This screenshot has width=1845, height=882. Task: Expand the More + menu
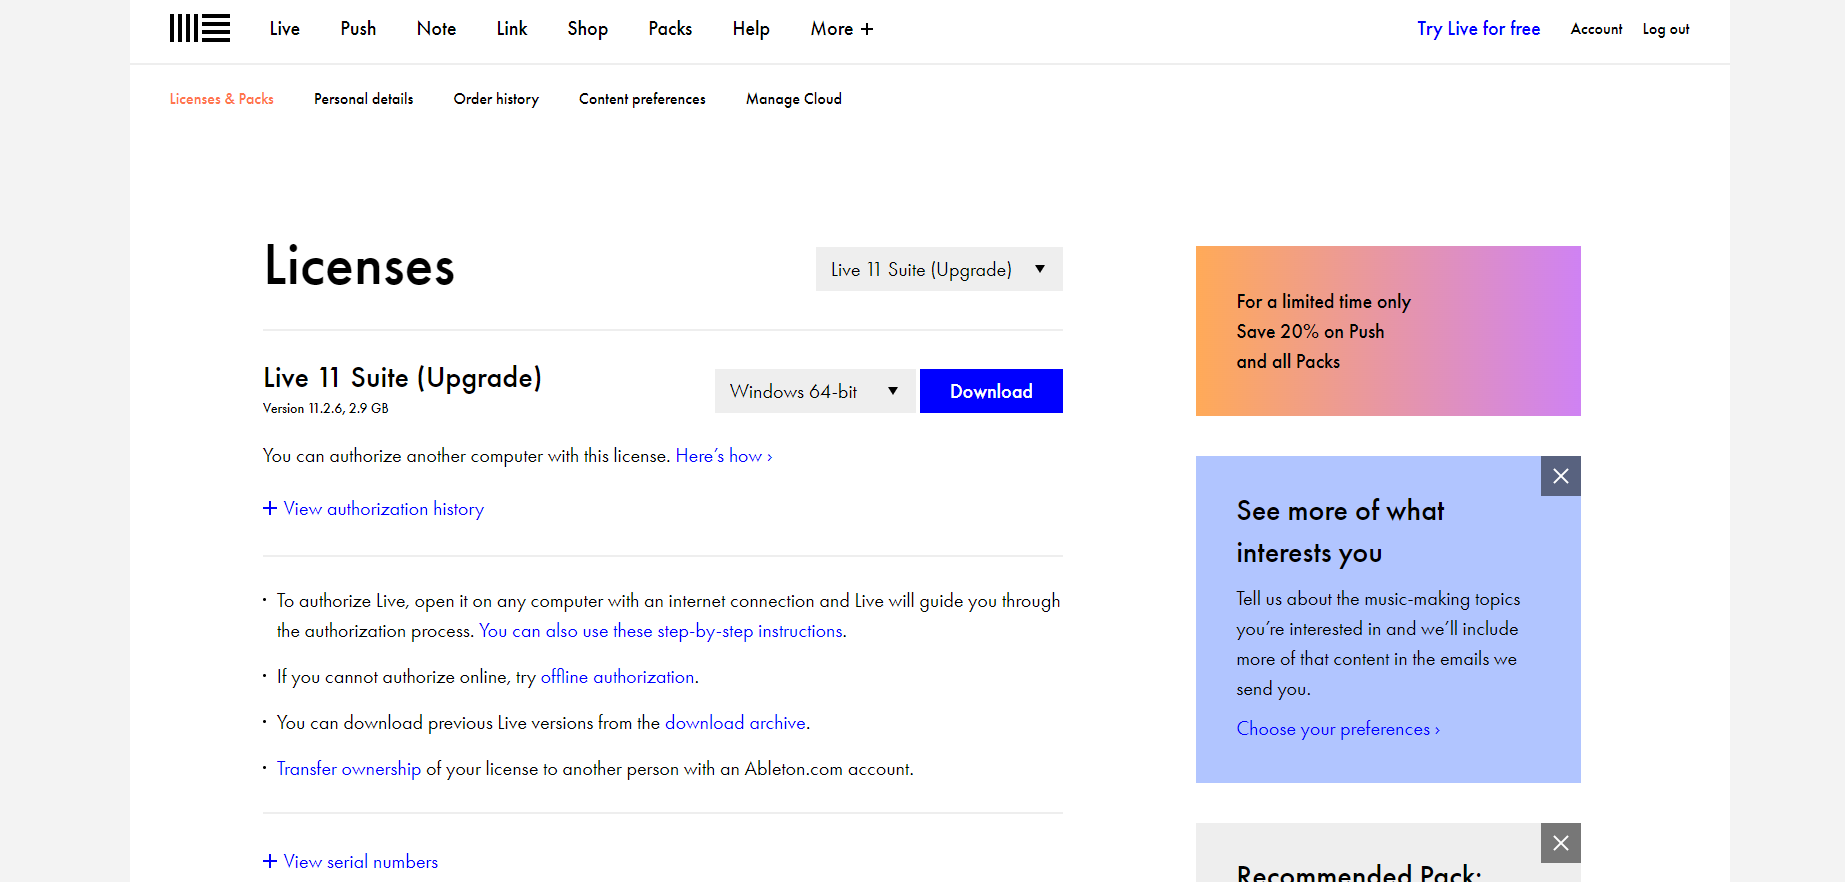[842, 29]
